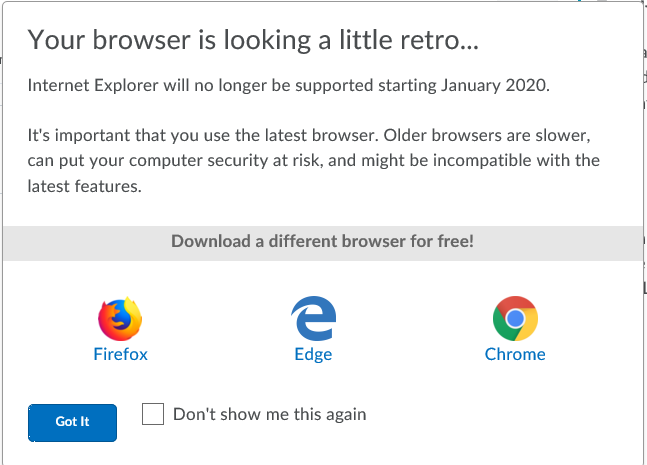Click the "latest features." text line
Screen dimensions: 647x465
click(84, 185)
